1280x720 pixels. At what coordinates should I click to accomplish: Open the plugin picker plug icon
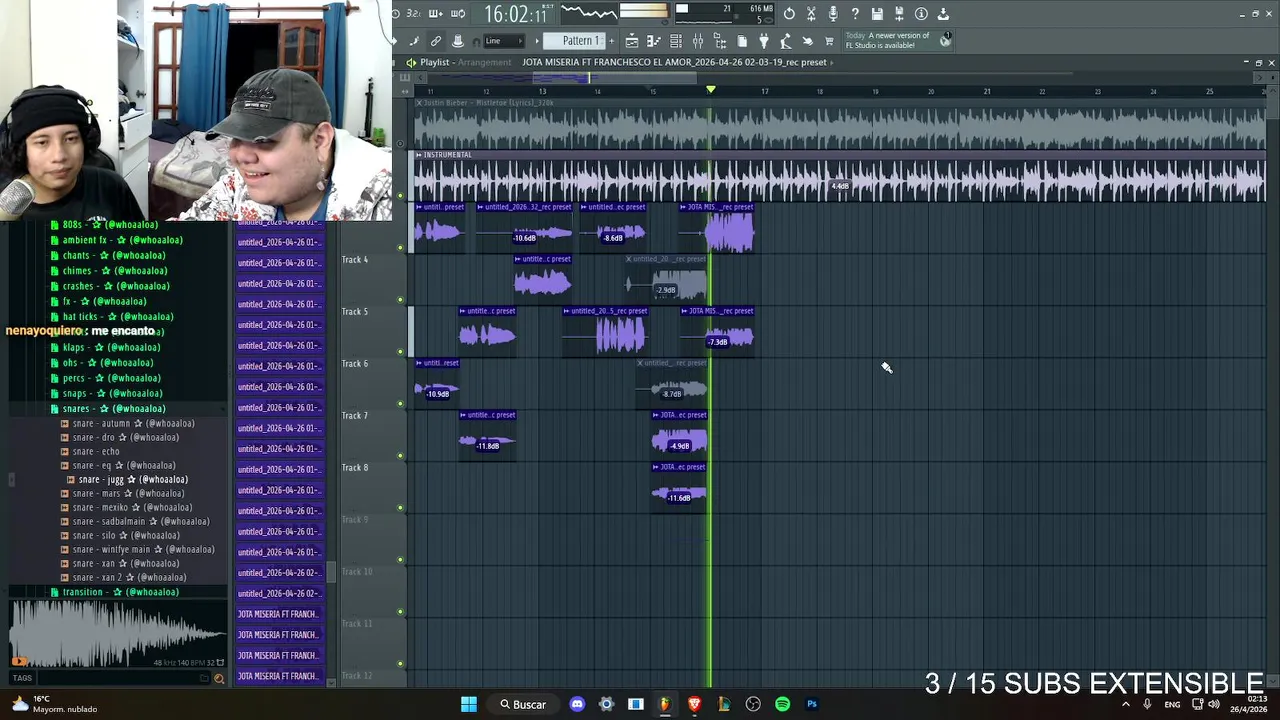click(x=764, y=41)
